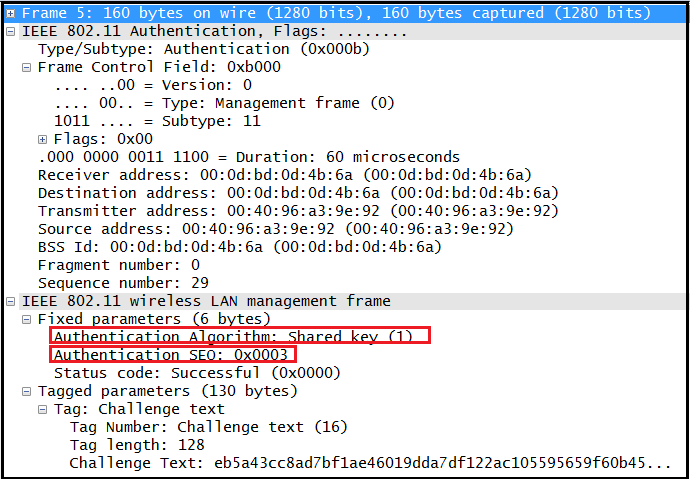Expand the Frame 5 summary row

11,13
